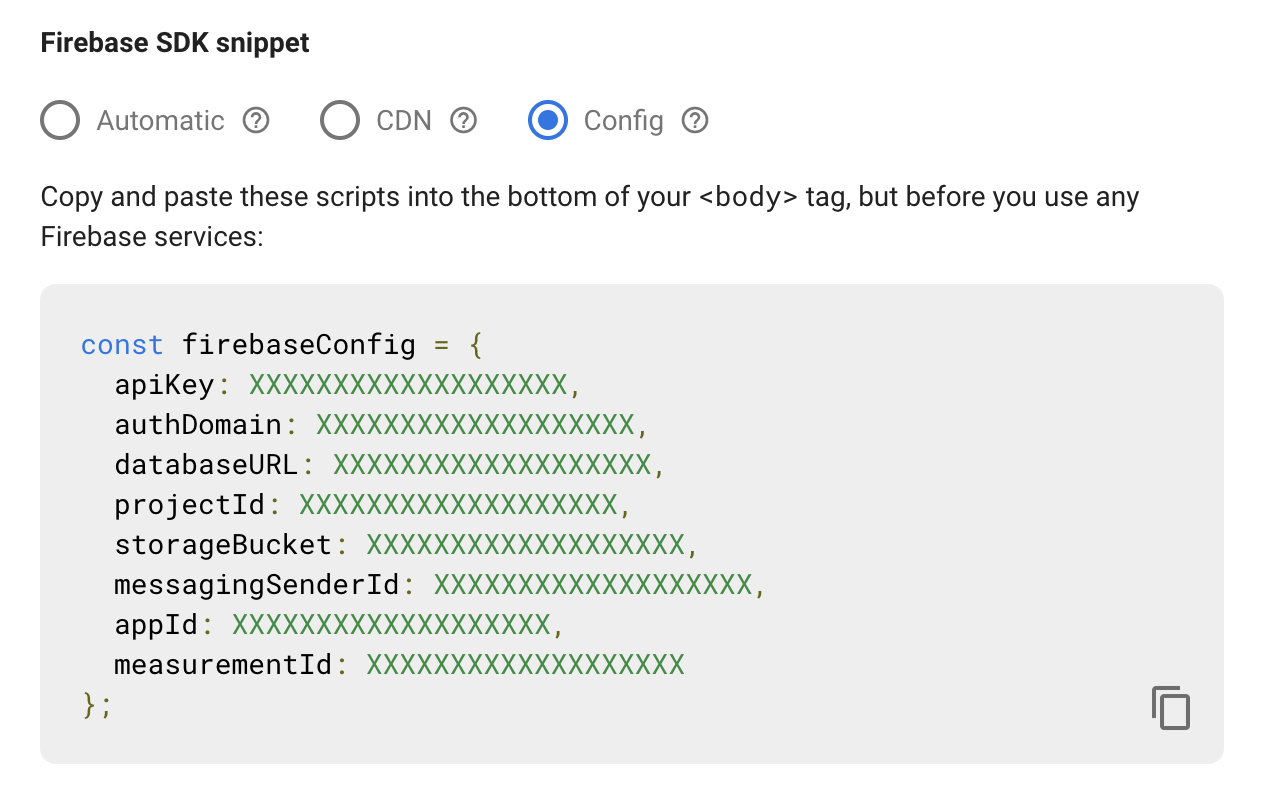The image size is (1262, 804).
Task: Open help tooltip next to Automatic
Action: pos(257,121)
